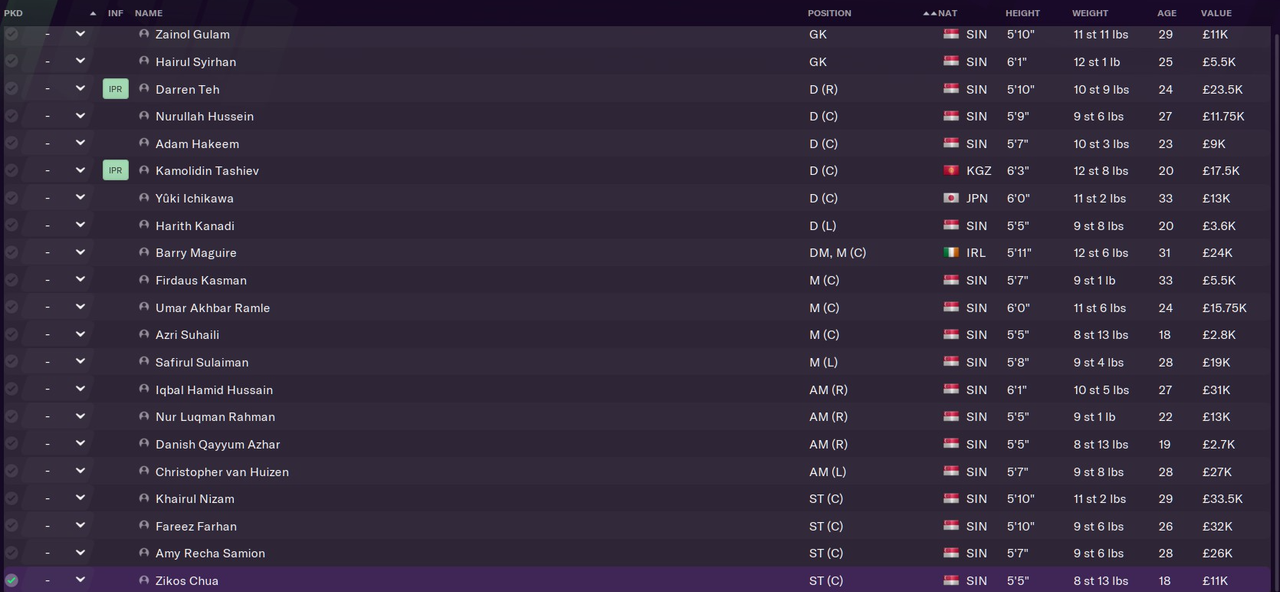Open position dropdown arrow for Nurullah Hussein

80,116
